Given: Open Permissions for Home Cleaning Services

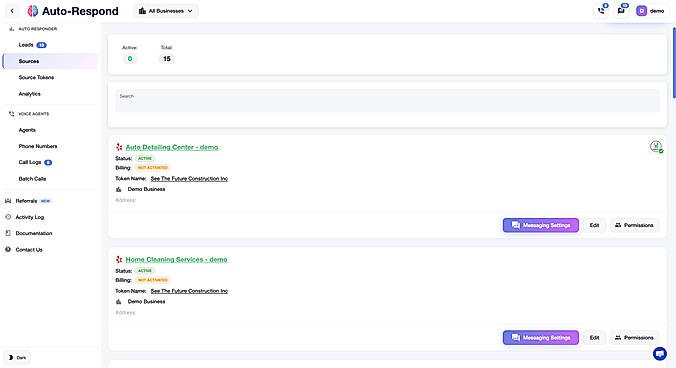Looking at the screenshot, I should pos(634,338).
